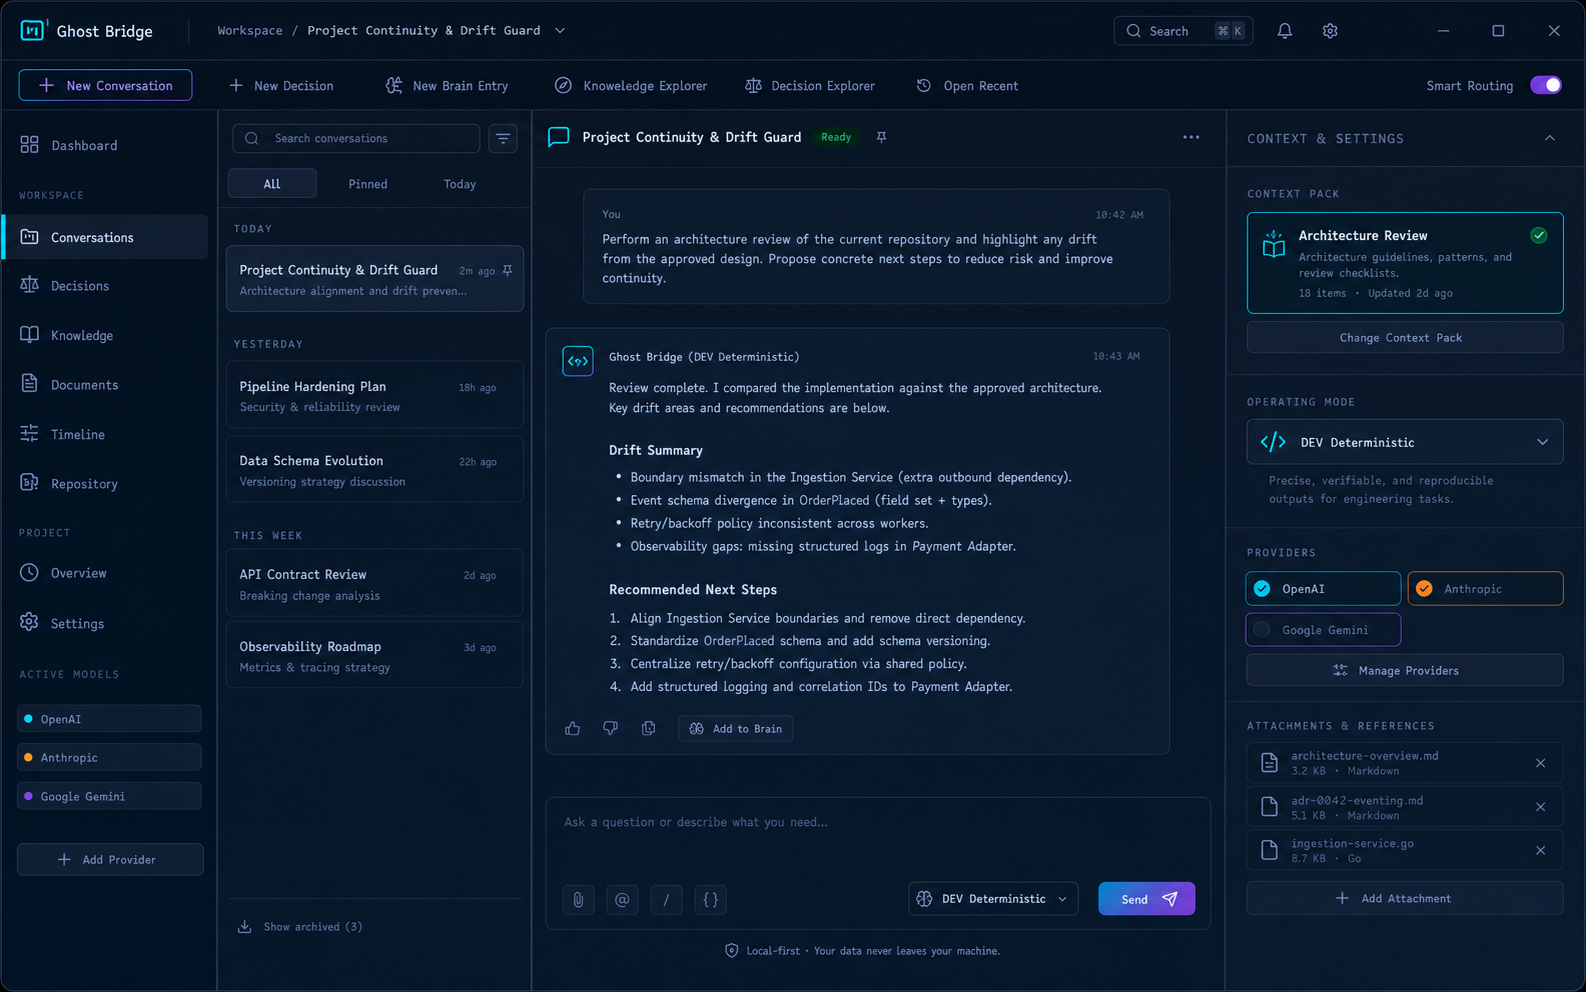The height and width of the screenshot is (992, 1586).
Task: Click the Ghost Bridge logo icon
Action: (32, 30)
